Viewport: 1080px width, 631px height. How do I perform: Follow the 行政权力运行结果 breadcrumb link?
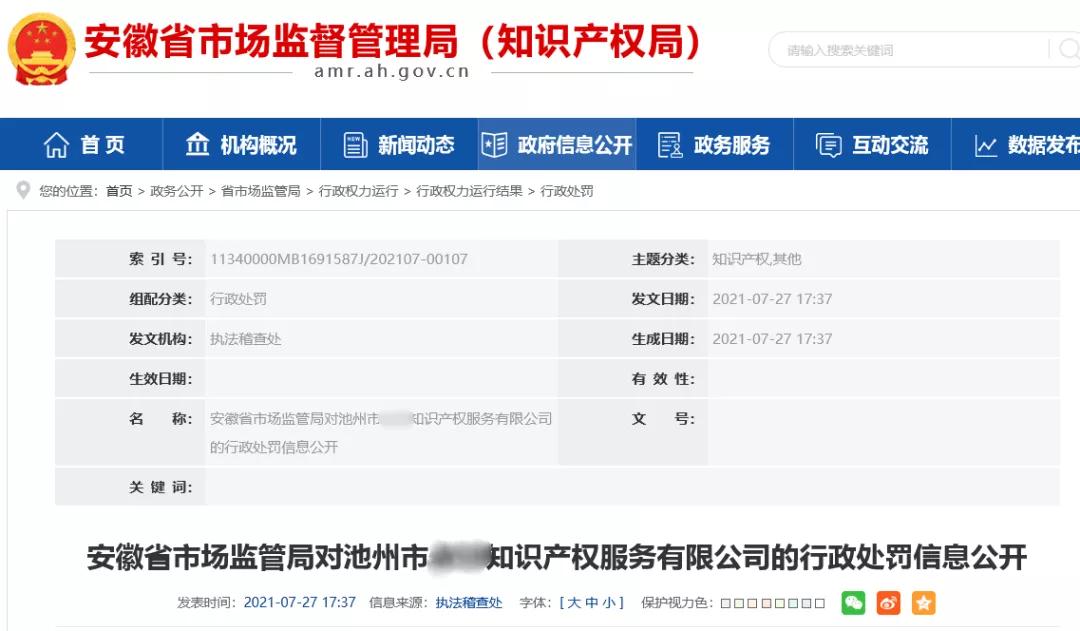[x=469, y=191]
